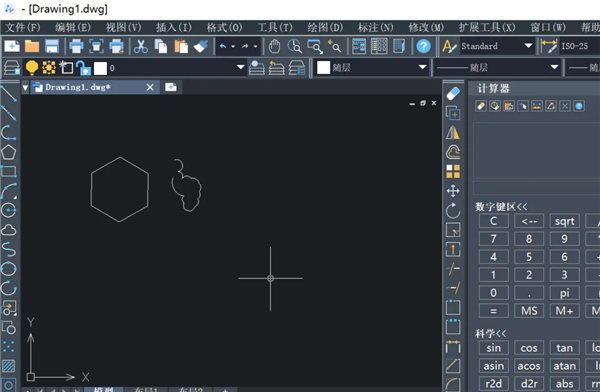The image size is (600, 392).
Task: Open the 绘图(D) menu
Action: coord(325,28)
